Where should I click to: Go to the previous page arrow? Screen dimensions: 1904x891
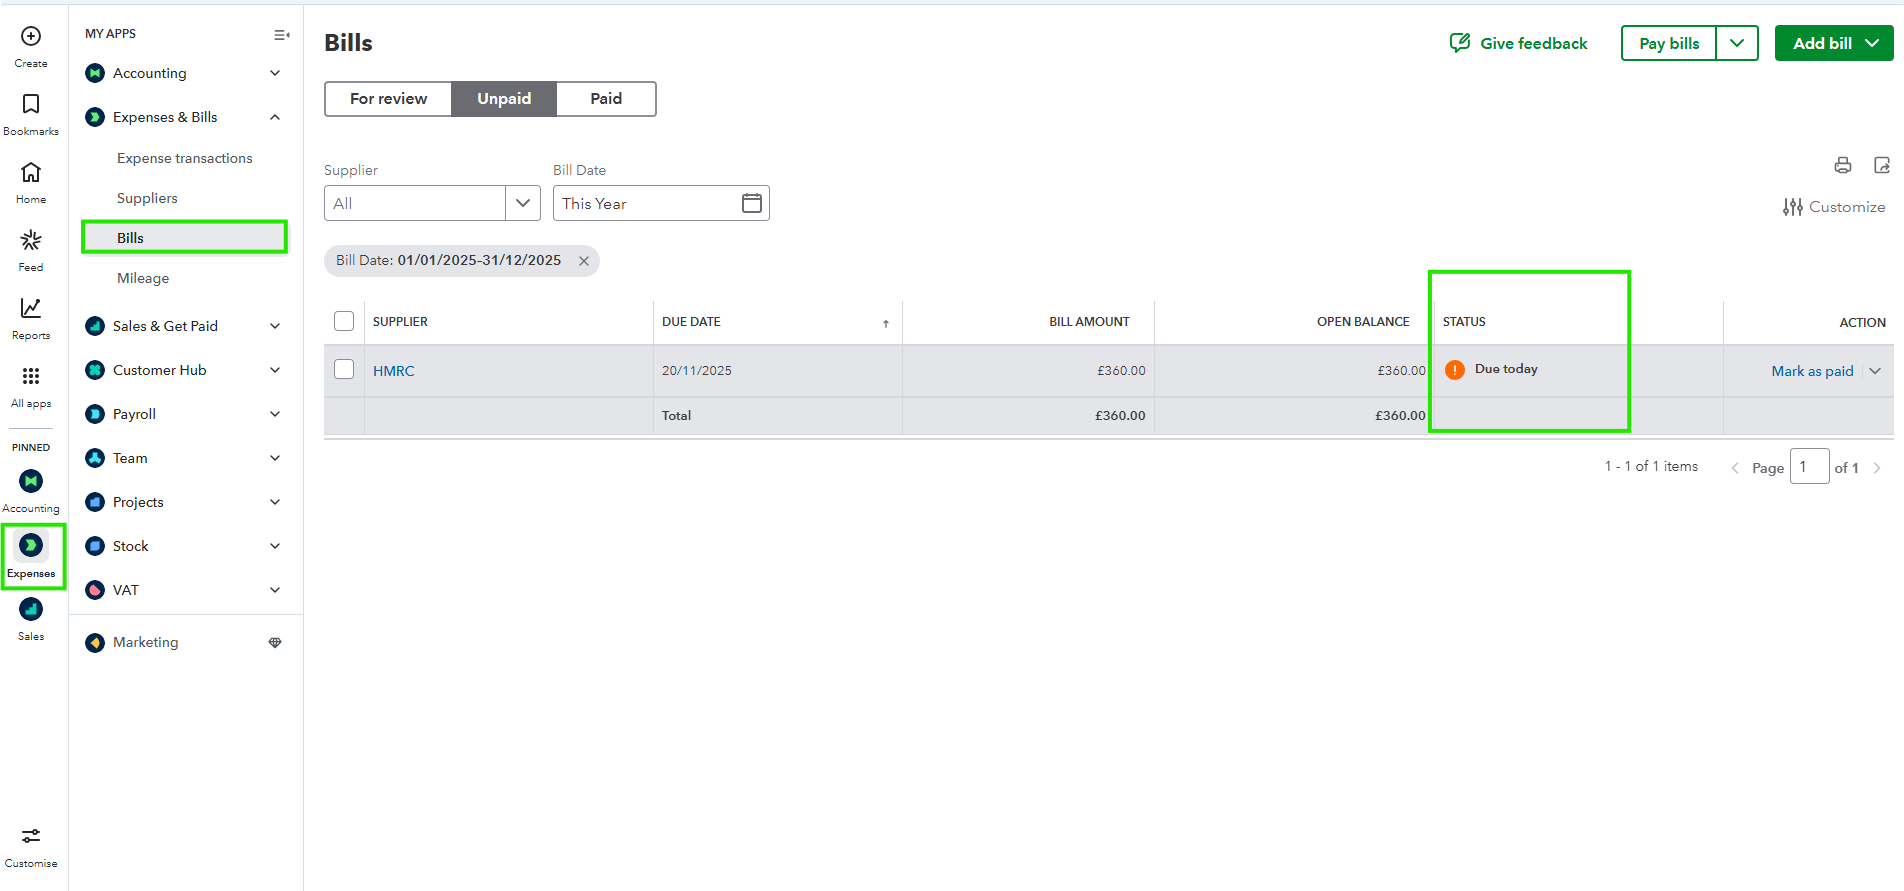point(1735,468)
